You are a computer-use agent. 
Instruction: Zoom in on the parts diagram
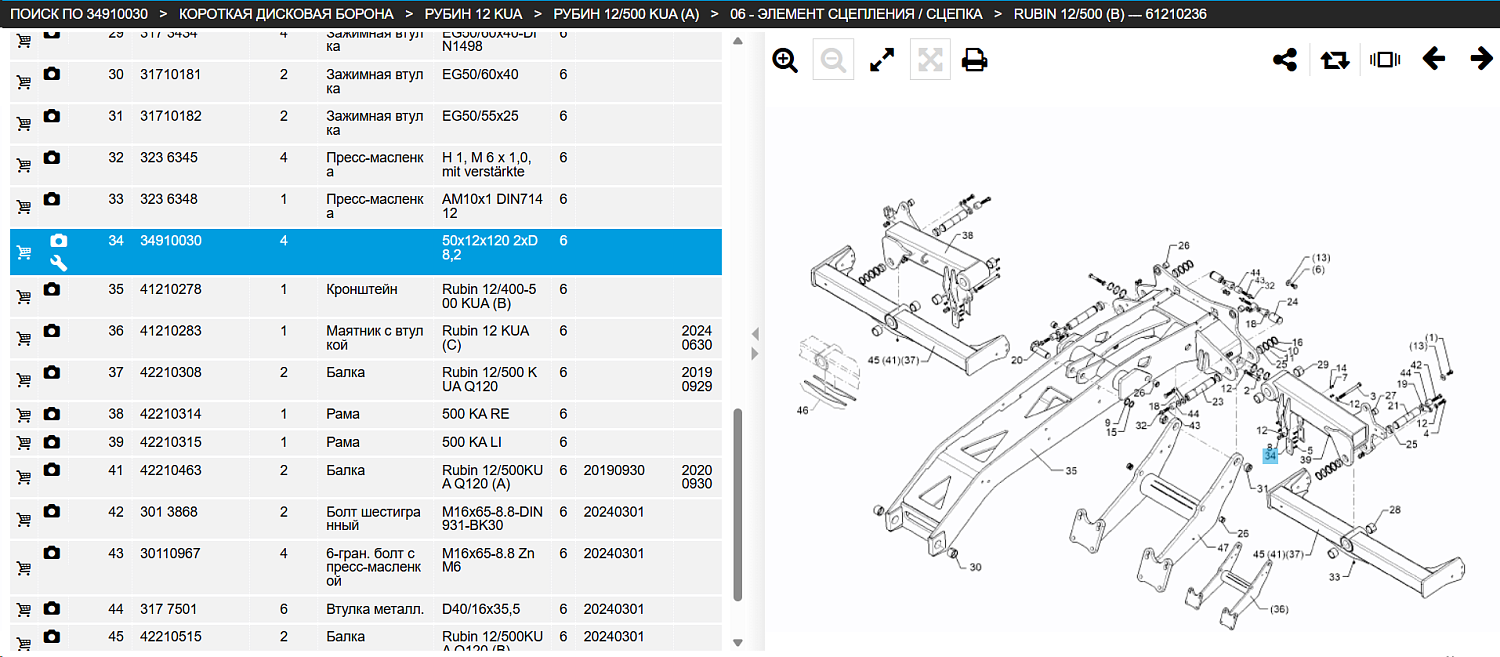click(x=785, y=60)
